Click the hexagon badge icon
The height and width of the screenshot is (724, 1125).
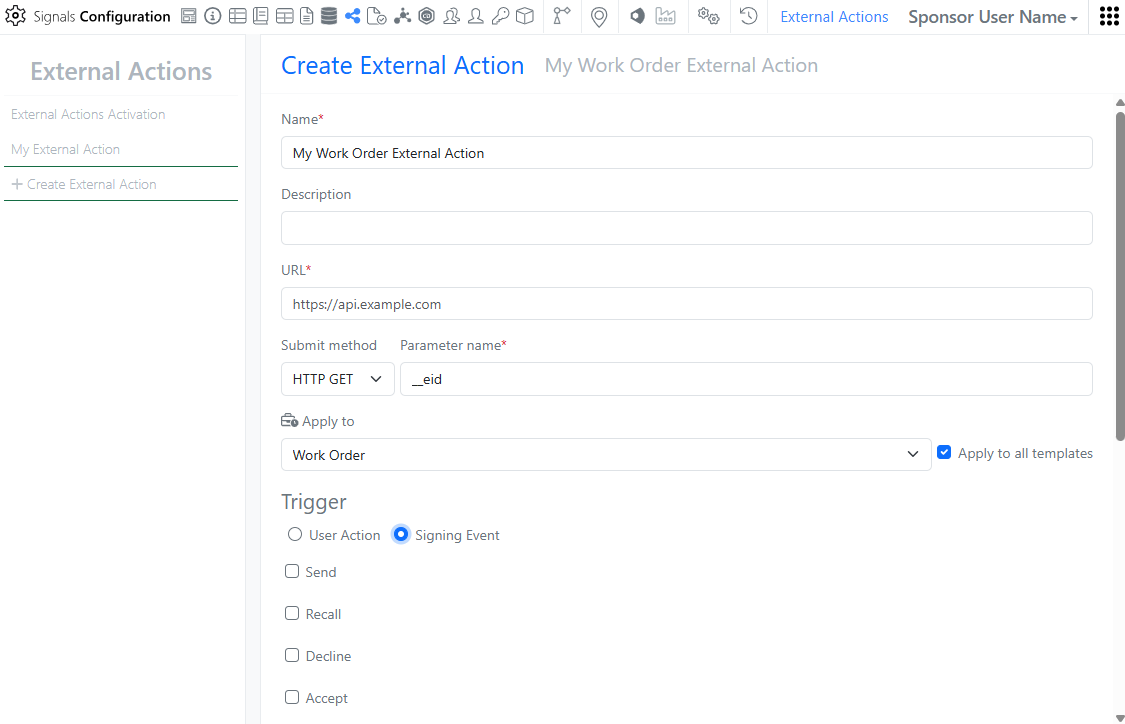pyautogui.click(x=426, y=16)
